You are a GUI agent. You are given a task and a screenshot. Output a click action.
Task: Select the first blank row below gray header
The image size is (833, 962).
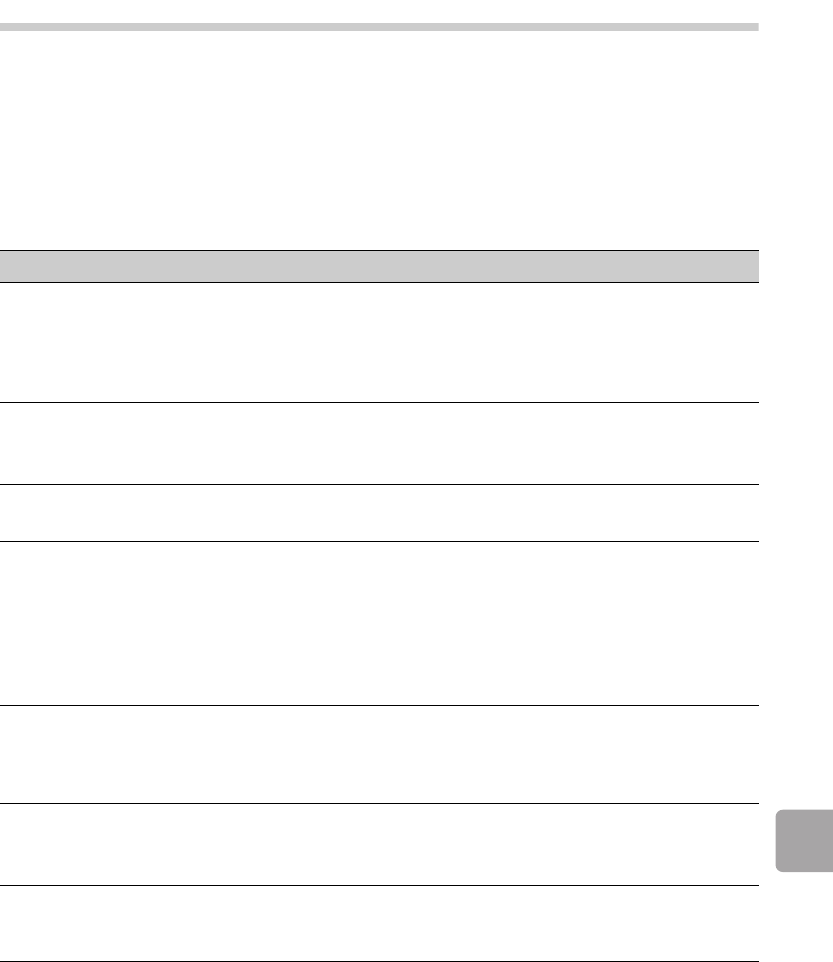pos(379,342)
